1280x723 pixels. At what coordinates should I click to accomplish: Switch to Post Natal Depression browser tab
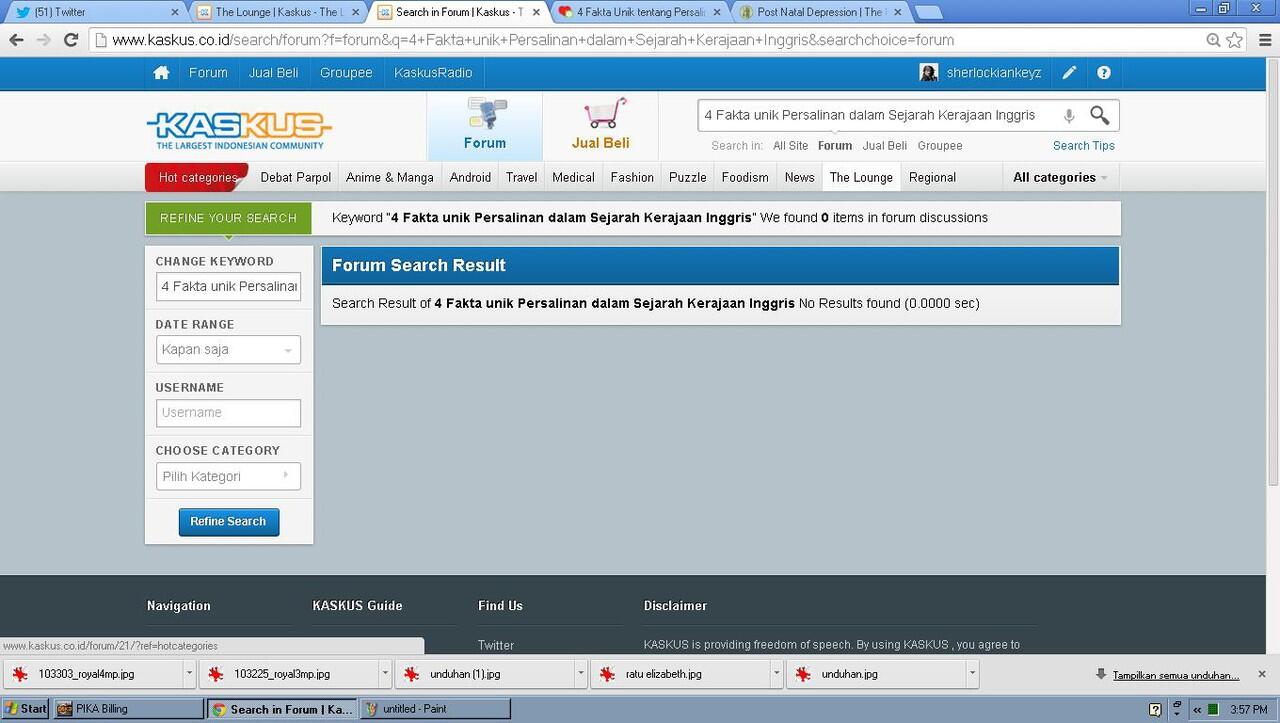click(820, 12)
